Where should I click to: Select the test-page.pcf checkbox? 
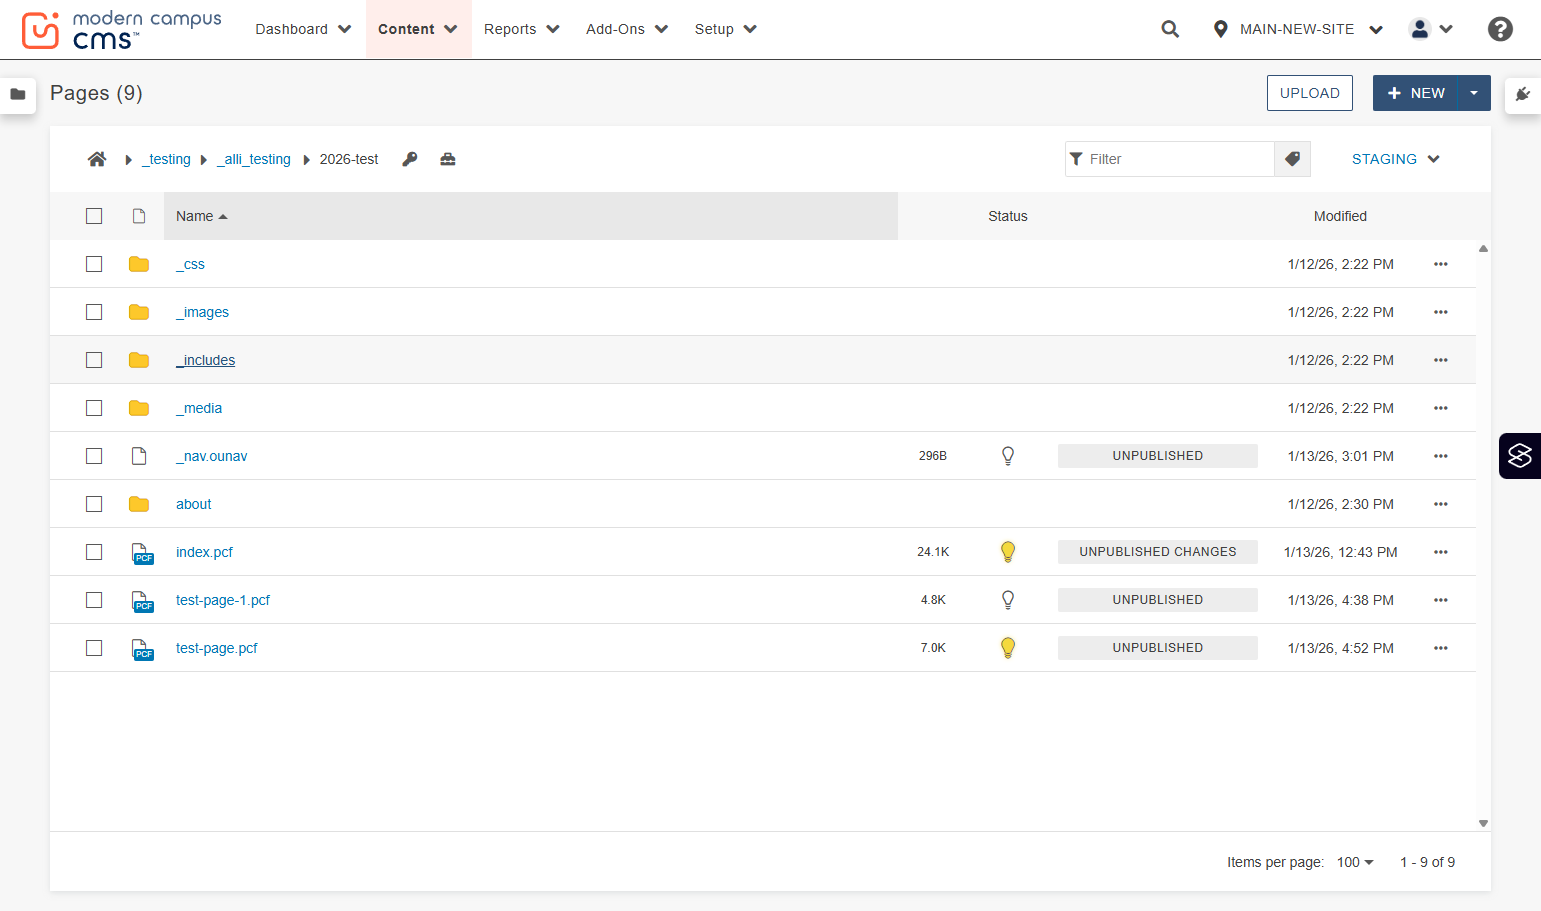94,648
